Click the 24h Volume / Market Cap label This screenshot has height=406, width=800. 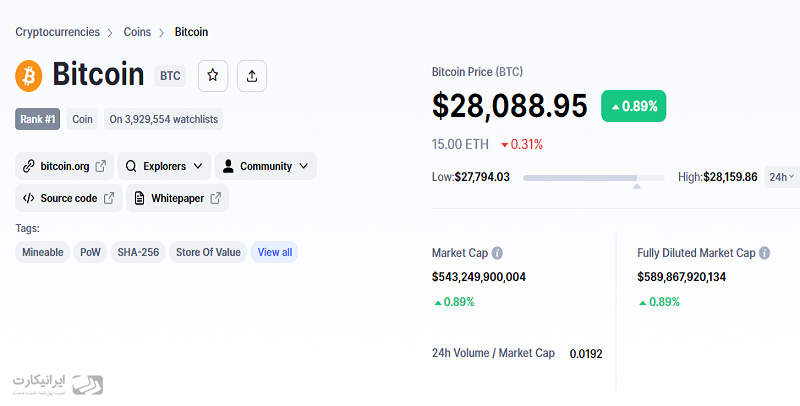pos(493,353)
